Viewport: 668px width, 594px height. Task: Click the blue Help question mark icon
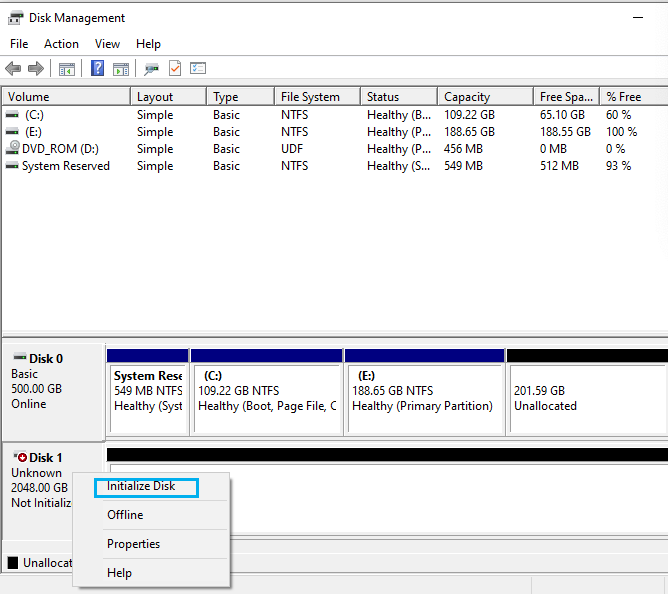(98, 68)
